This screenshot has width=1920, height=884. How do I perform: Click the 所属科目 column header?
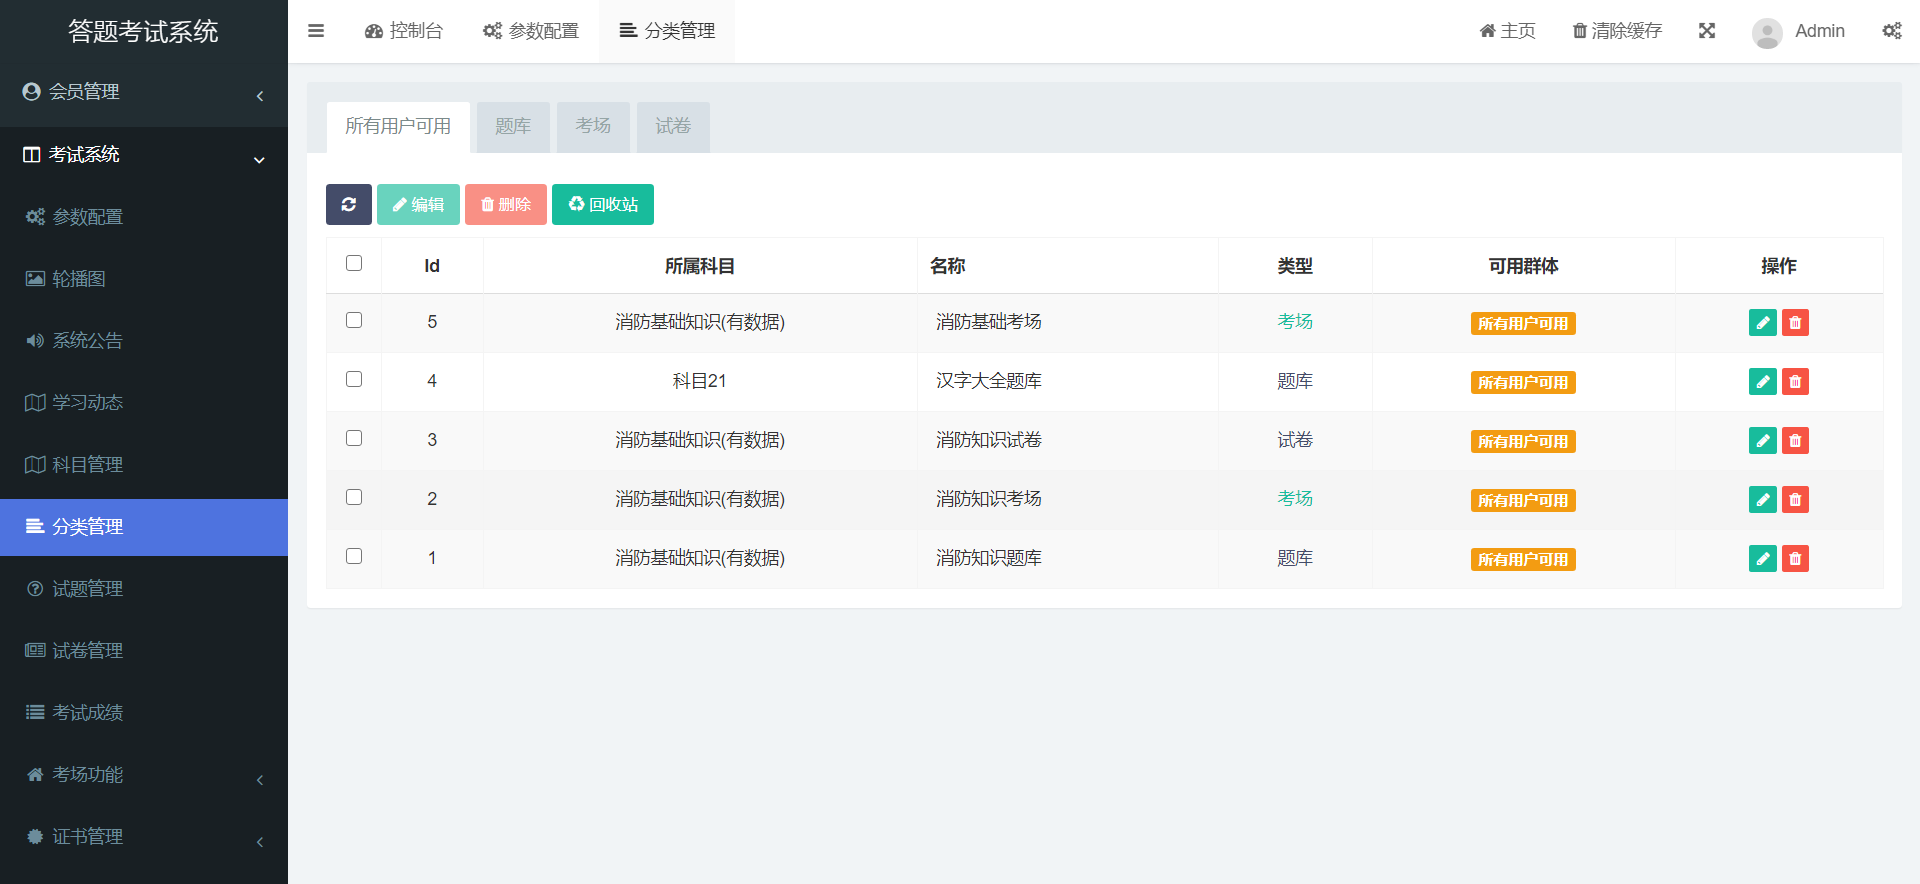click(700, 266)
